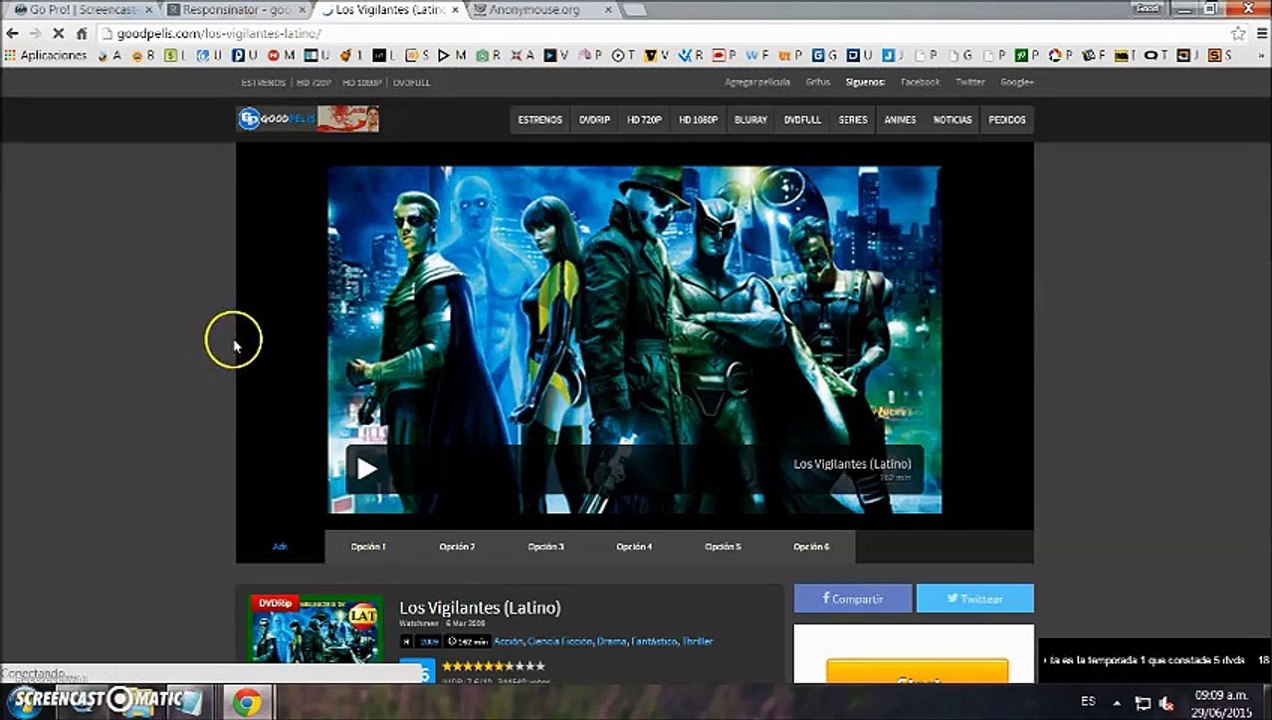Close the Anonymouse.org tab
The width and height of the screenshot is (1272, 720).
[606, 10]
